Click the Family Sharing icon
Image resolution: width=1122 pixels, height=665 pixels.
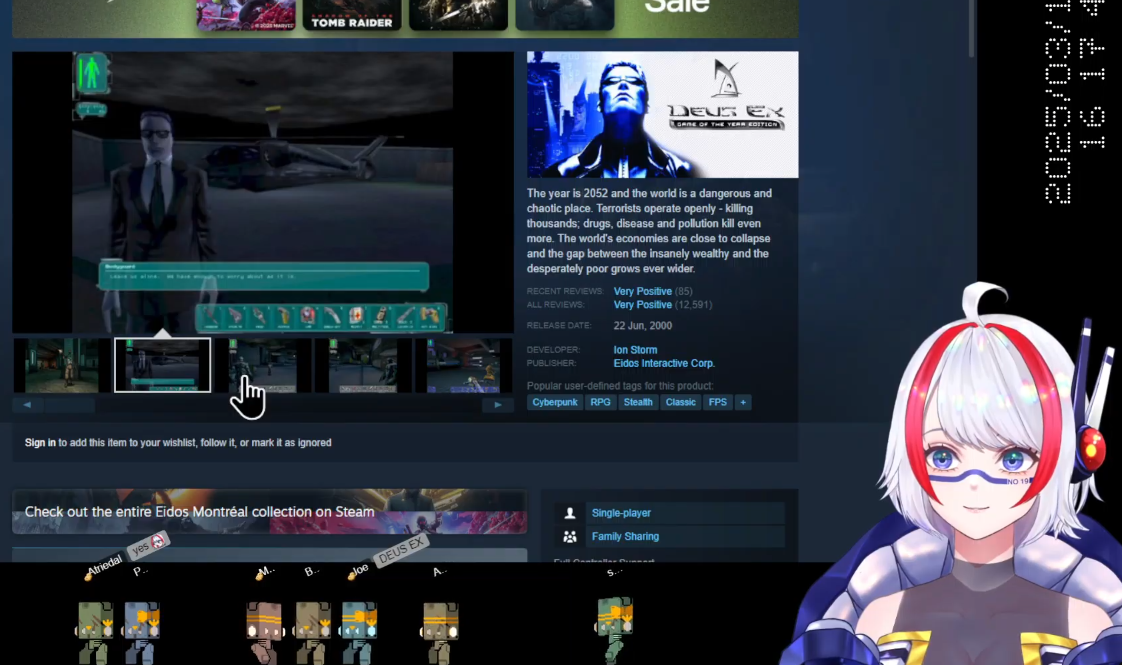(x=570, y=537)
